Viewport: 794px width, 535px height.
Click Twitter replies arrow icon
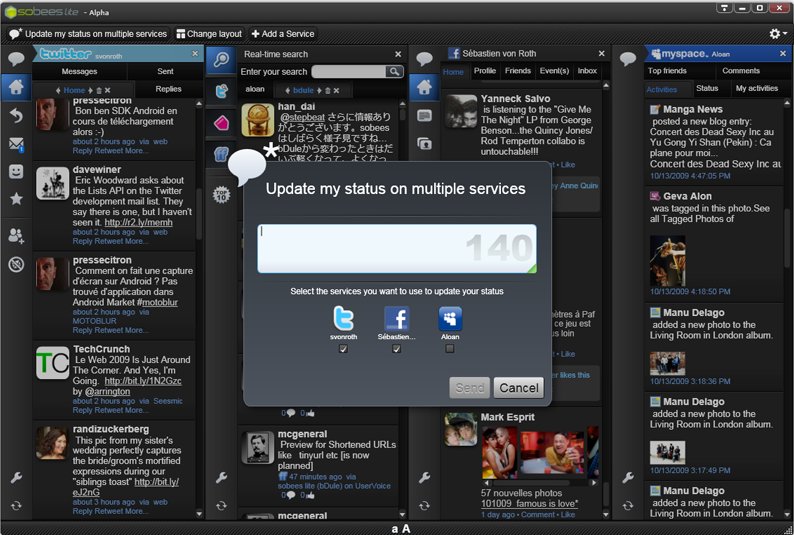(16, 116)
